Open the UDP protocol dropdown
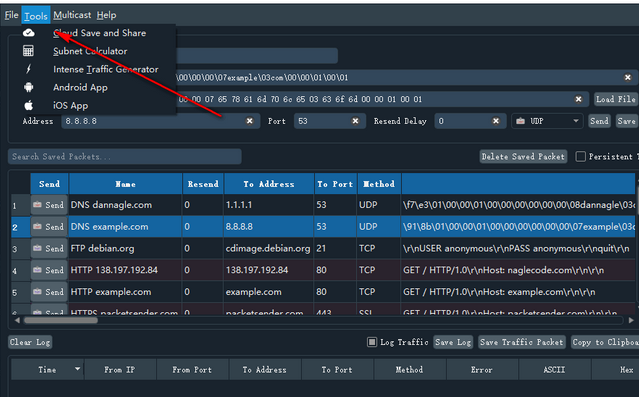The width and height of the screenshot is (639, 397). pyautogui.click(x=547, y=121)
